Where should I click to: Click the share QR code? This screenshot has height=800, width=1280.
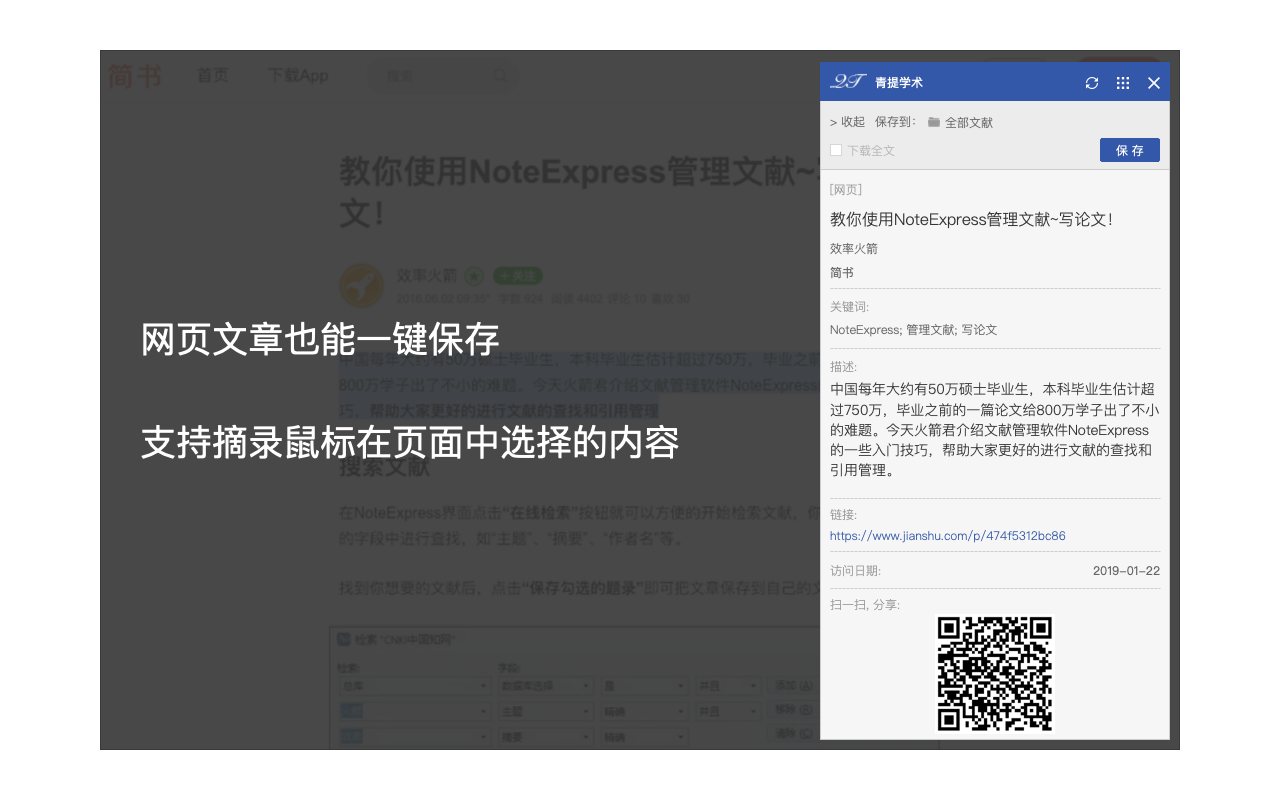pos(995,672)
